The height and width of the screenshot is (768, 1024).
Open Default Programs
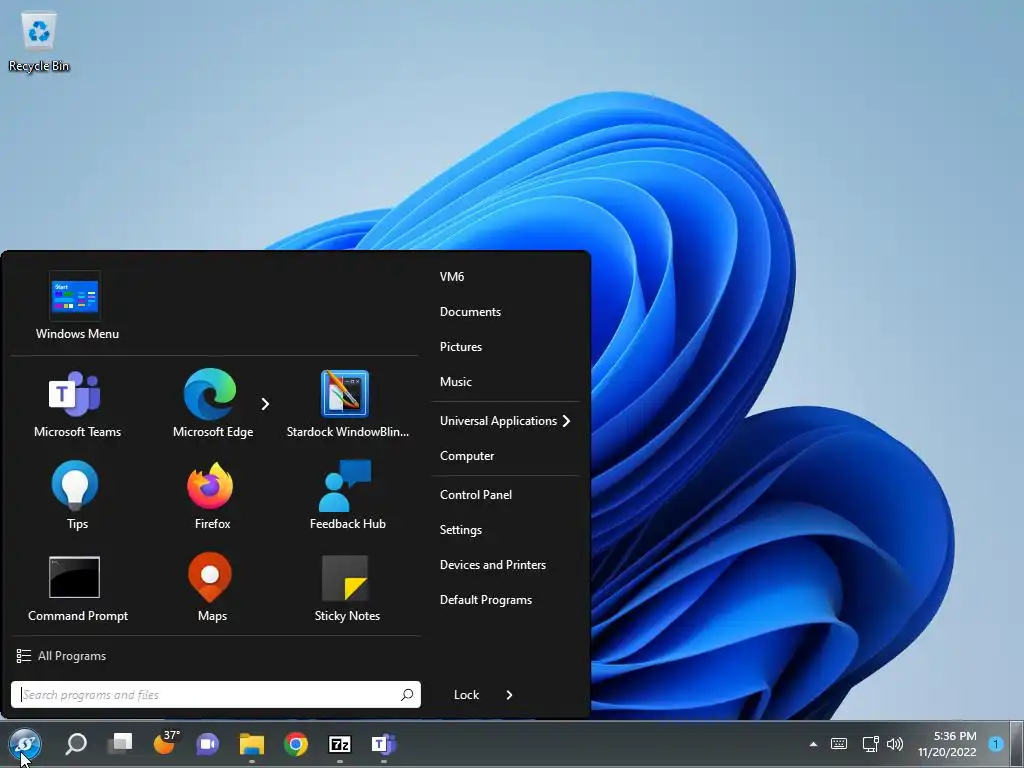(x=486, y=600)
